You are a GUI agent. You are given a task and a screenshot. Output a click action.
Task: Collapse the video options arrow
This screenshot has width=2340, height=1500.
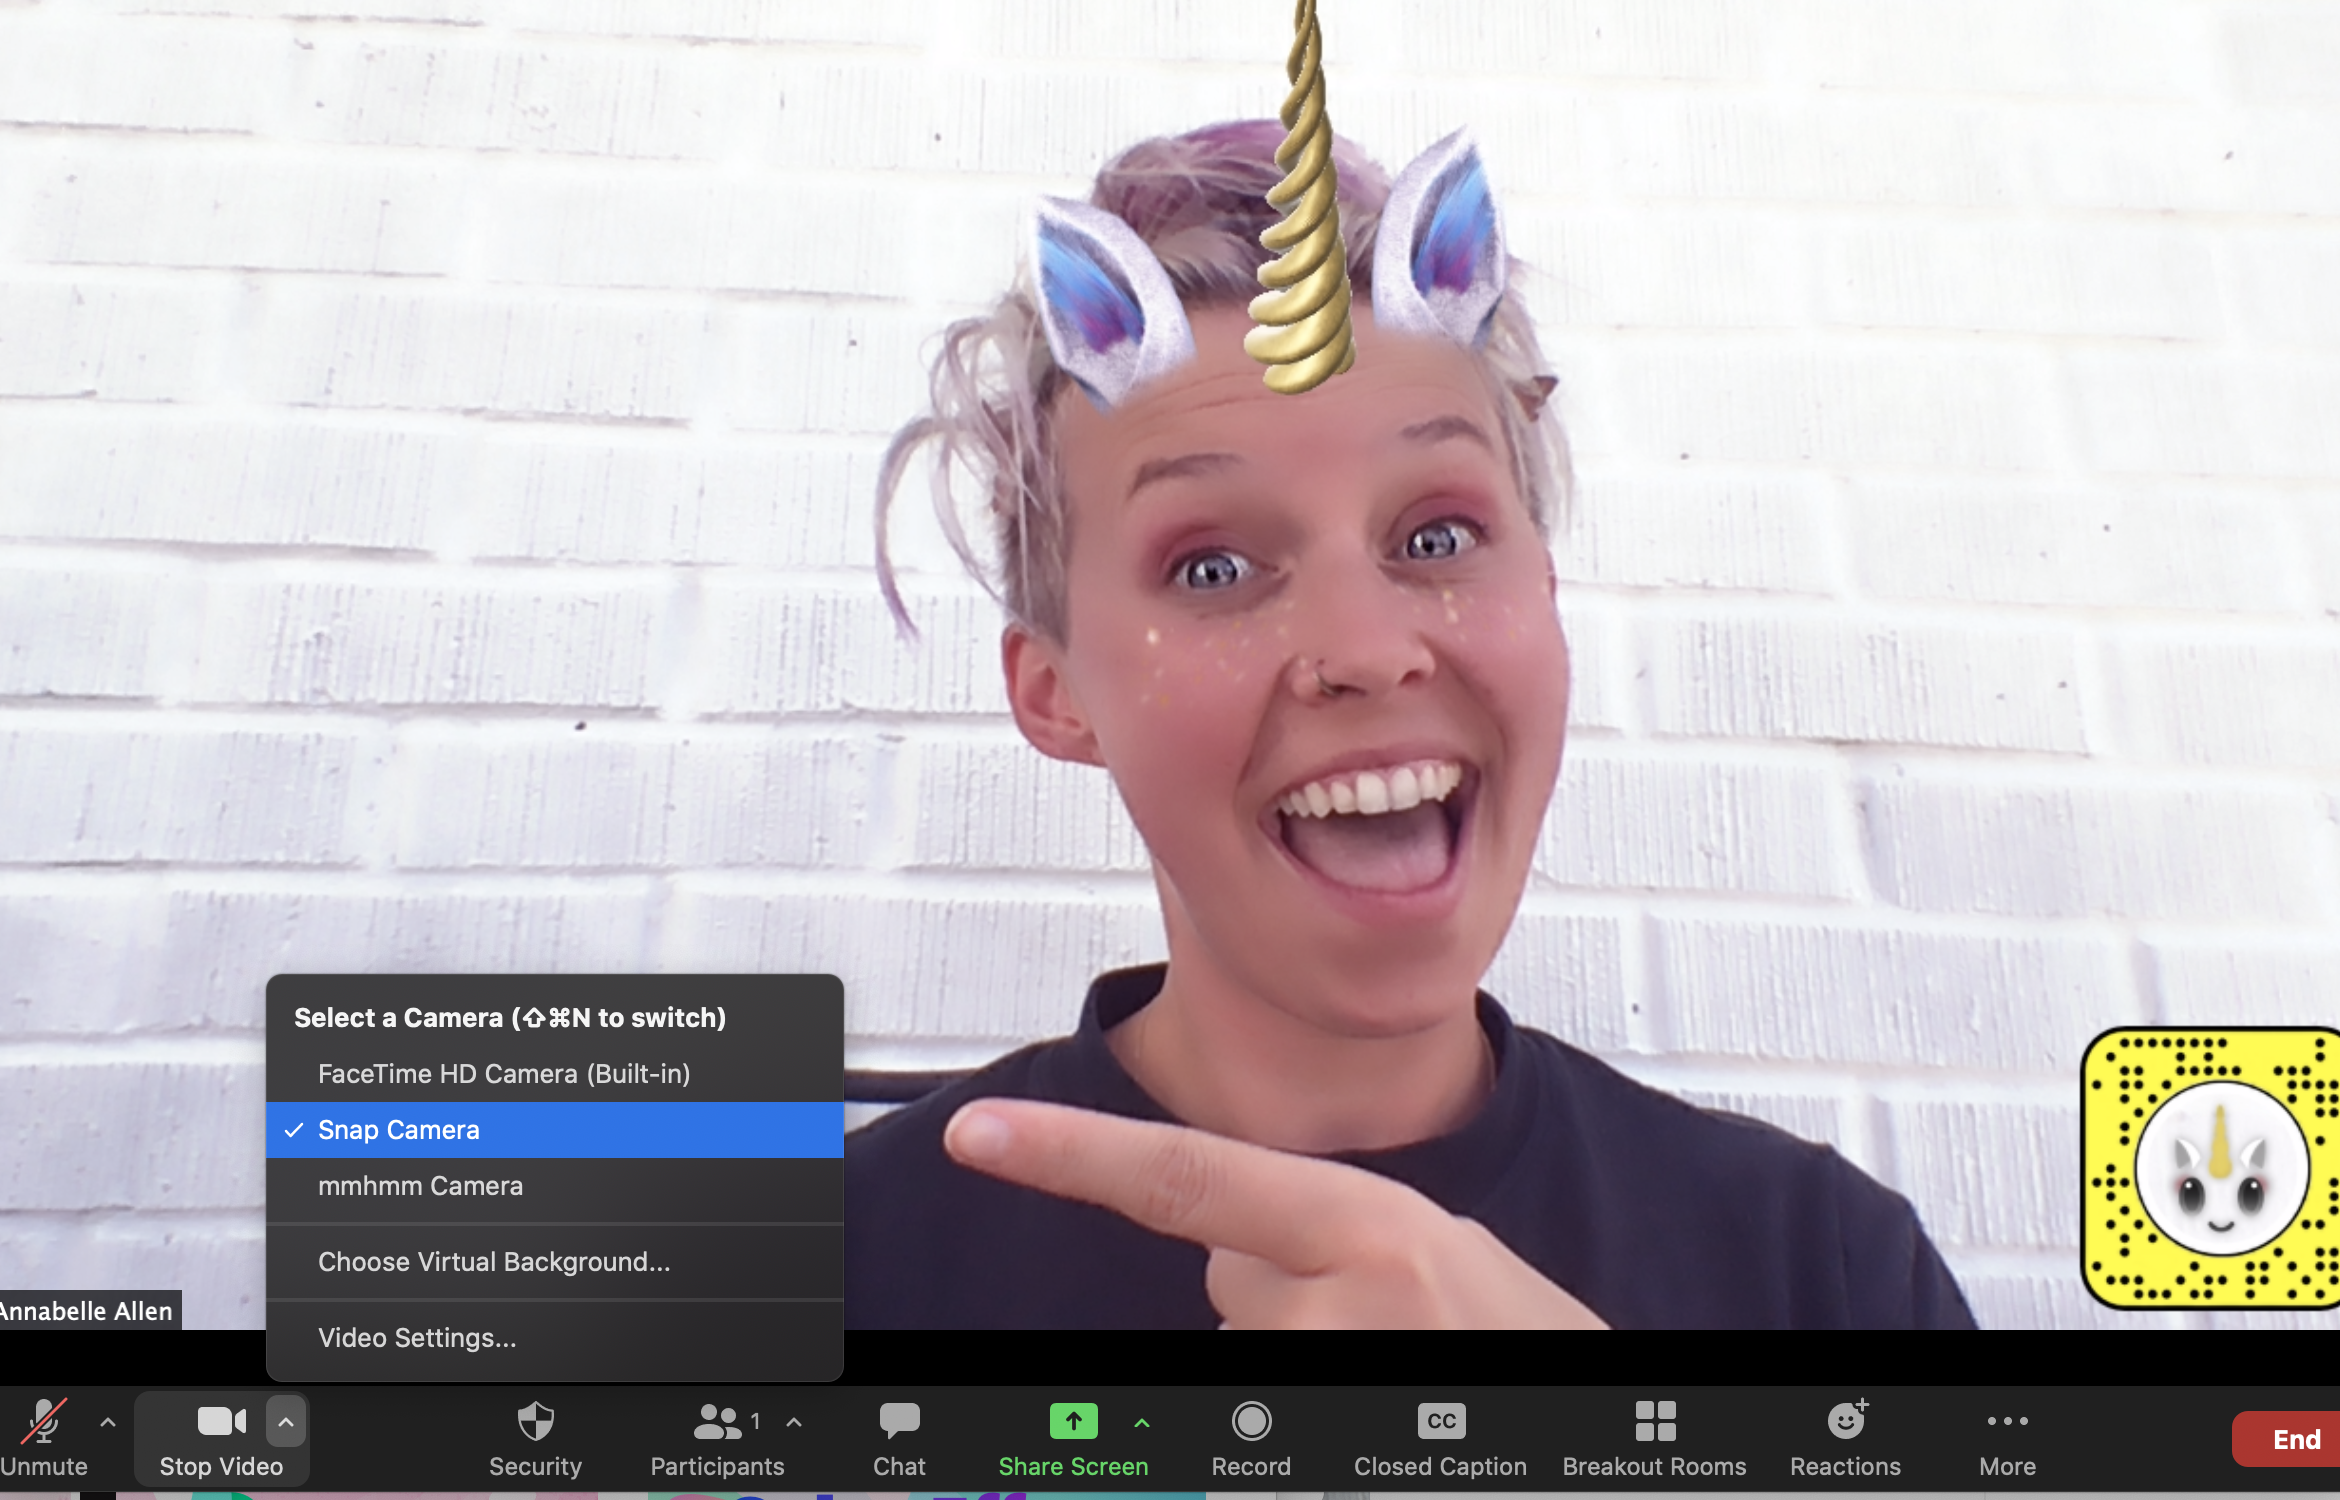coord(286,1421)
